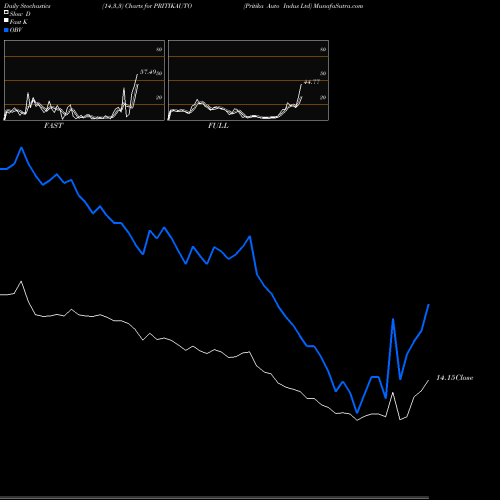Open the FULL stochastic mini chart
This screenshot has width=500, height=500.
[248, 80]
